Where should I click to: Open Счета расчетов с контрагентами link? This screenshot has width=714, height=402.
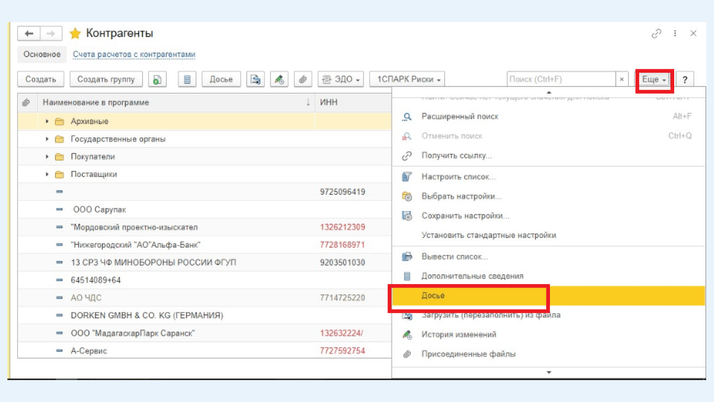(x=134, y=55)
